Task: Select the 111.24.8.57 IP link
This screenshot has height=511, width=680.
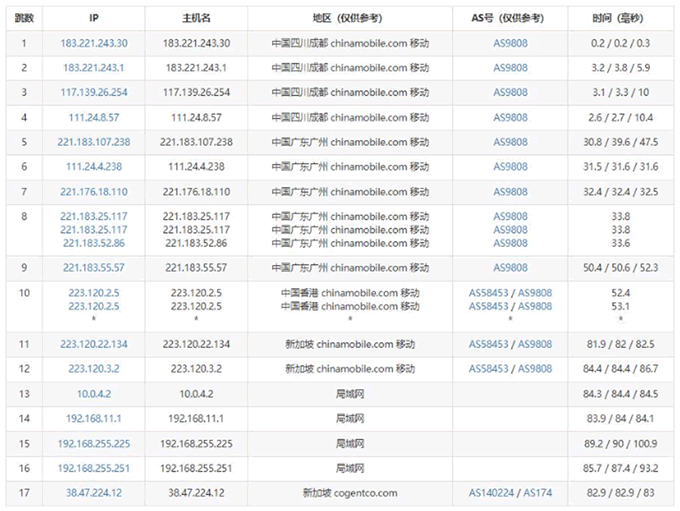Action: [94, 117]
